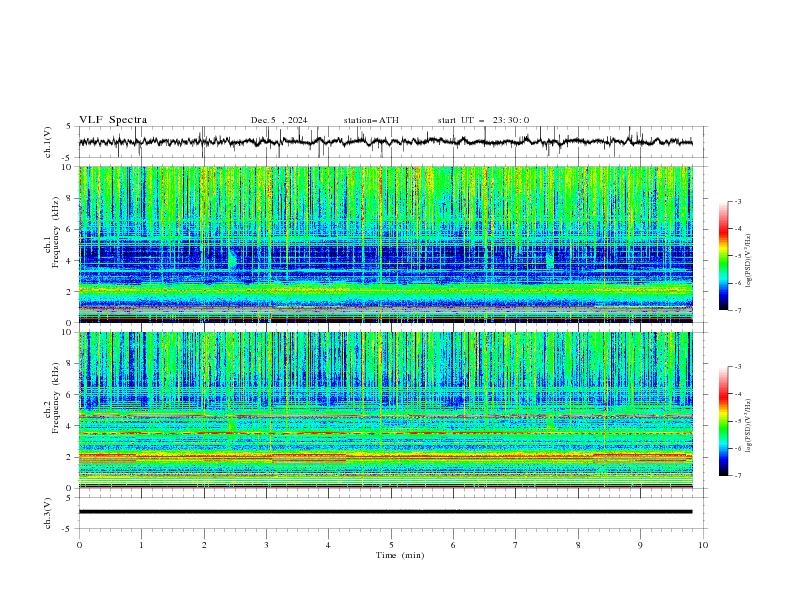Click the lower PSD color scale bar
This screenshot has height=612, width=792.
(x=723, y=421)
